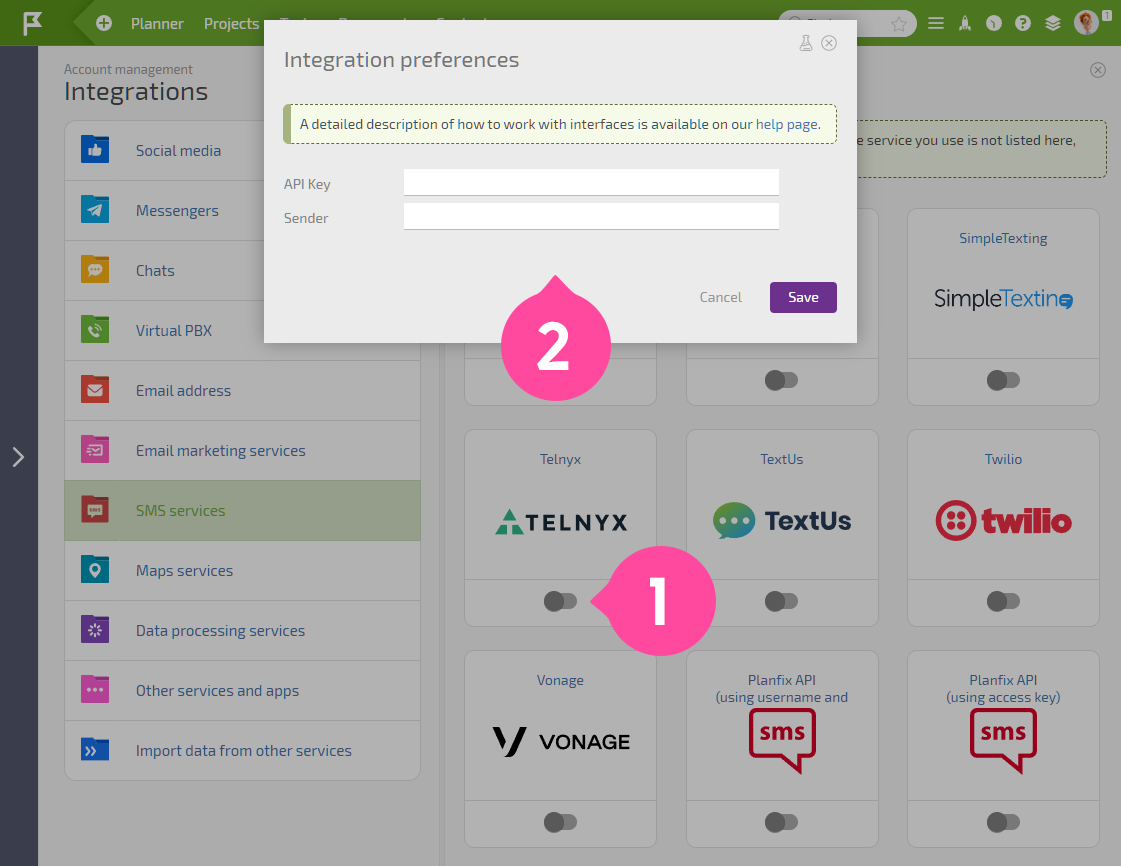The image size is (1121, 866).
Task: Click the SMS services folder icon
Action: [95, 510]
